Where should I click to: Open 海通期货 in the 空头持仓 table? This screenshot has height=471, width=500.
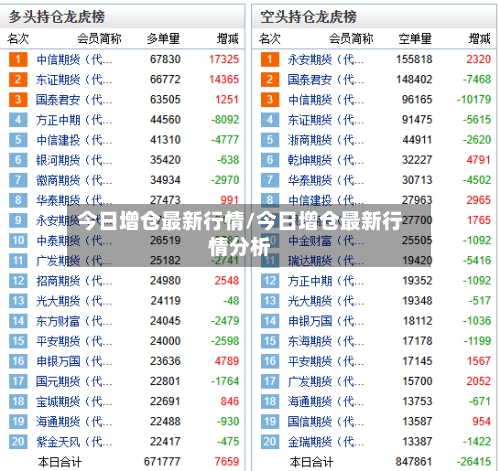[x=326, y=402]
